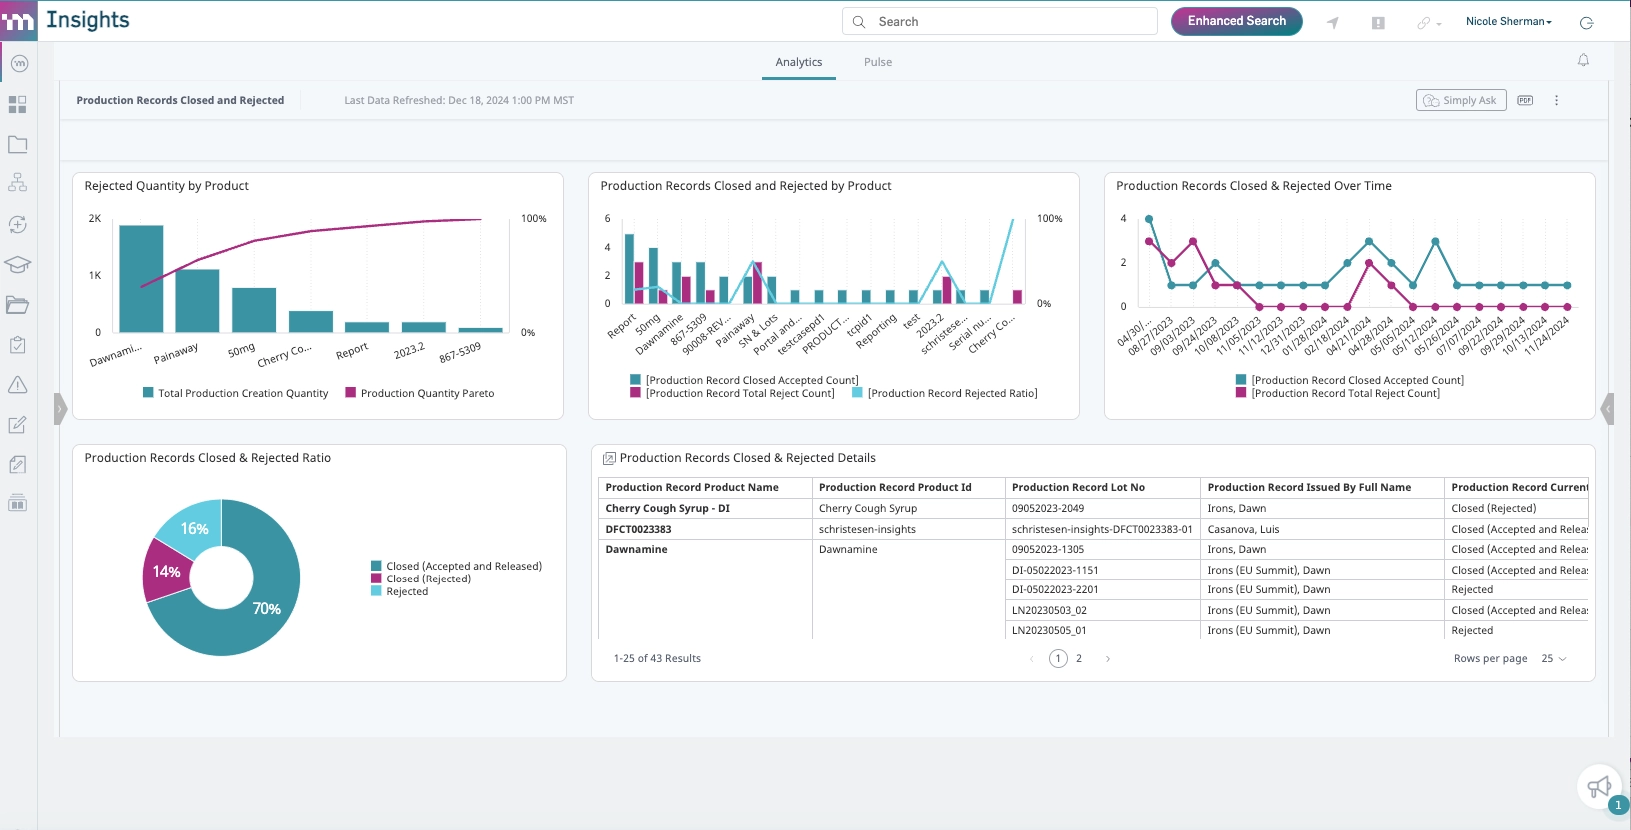
Task: Click the dashboard grid sidebar icon
Action: click(17, 104)
